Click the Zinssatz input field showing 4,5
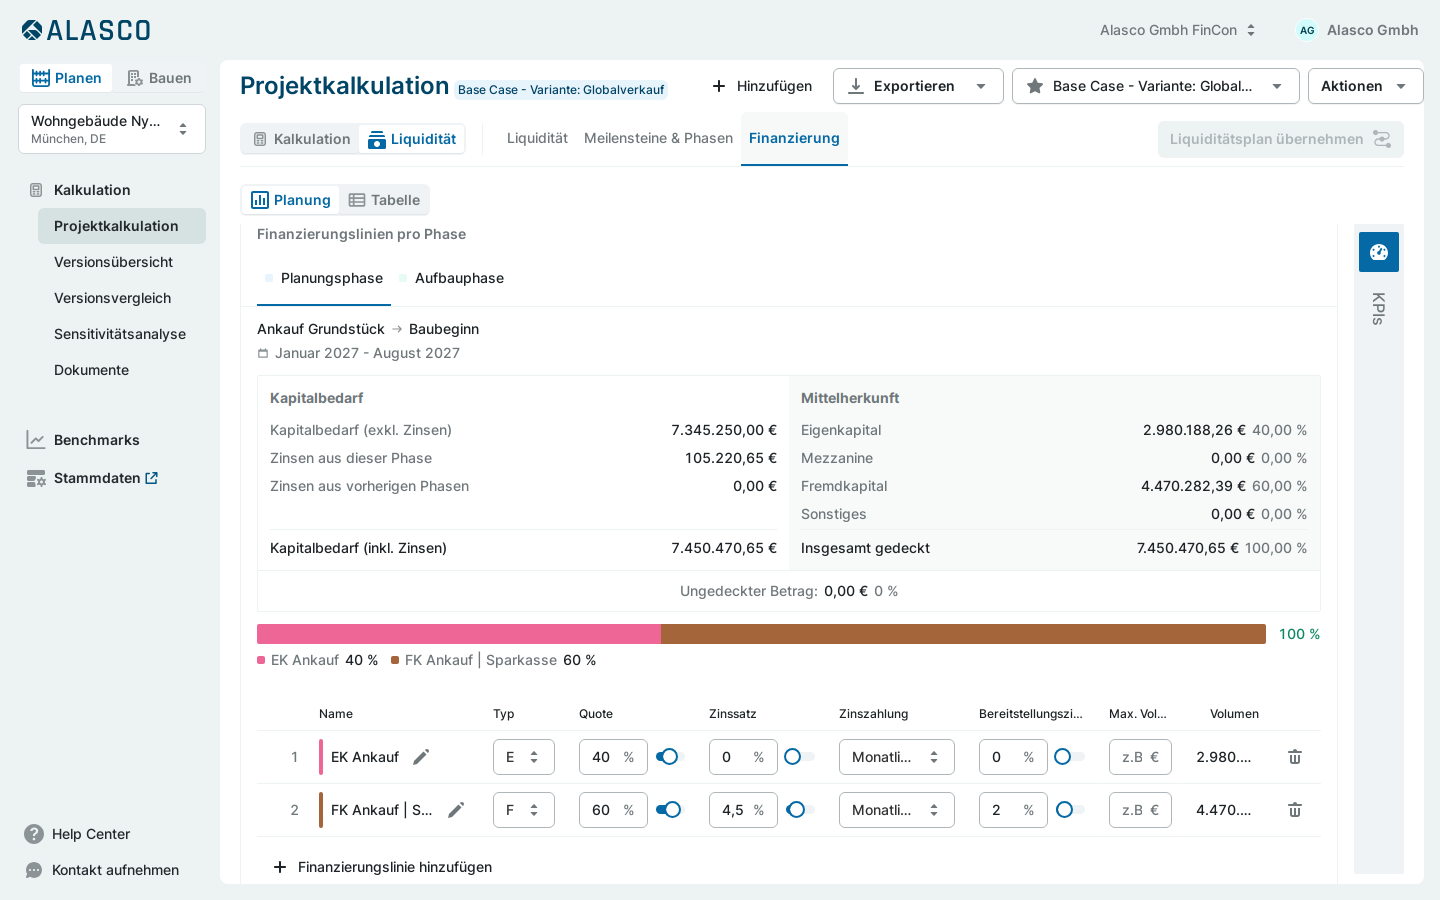This screenshot has width=1440, height=900. [x=743, y=810]
